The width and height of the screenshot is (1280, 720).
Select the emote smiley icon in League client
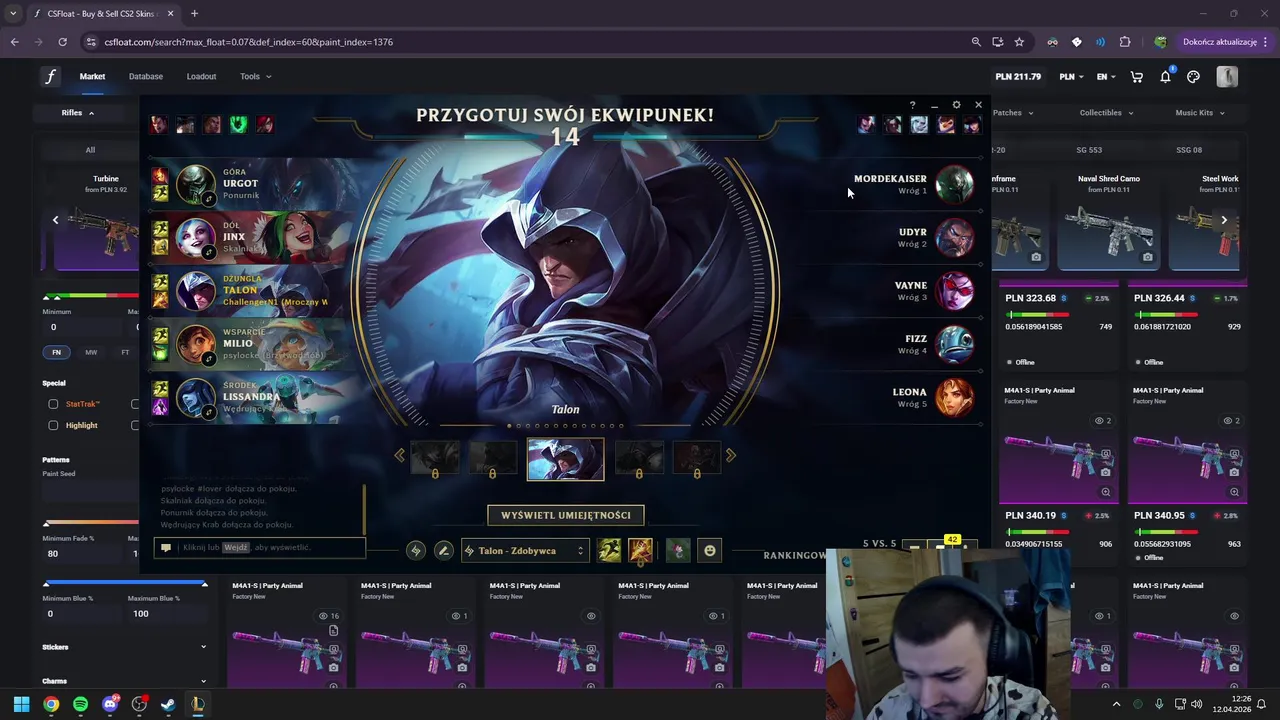710,550
